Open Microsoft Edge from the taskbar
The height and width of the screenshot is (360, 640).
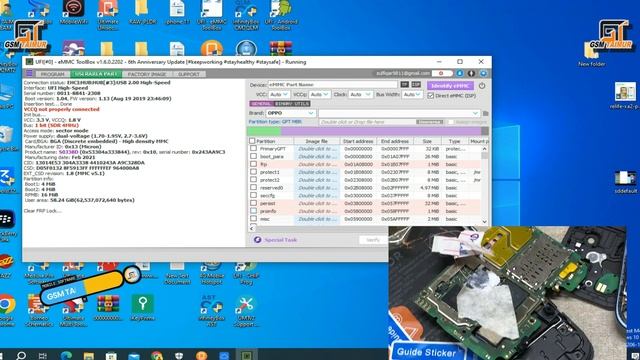pyautogui.click(x=66, y=355)
